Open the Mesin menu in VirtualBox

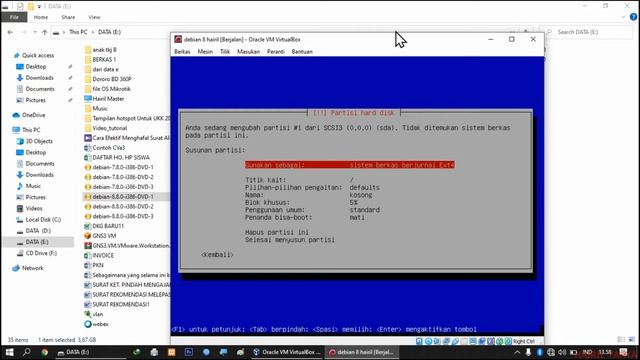(205, 51)
